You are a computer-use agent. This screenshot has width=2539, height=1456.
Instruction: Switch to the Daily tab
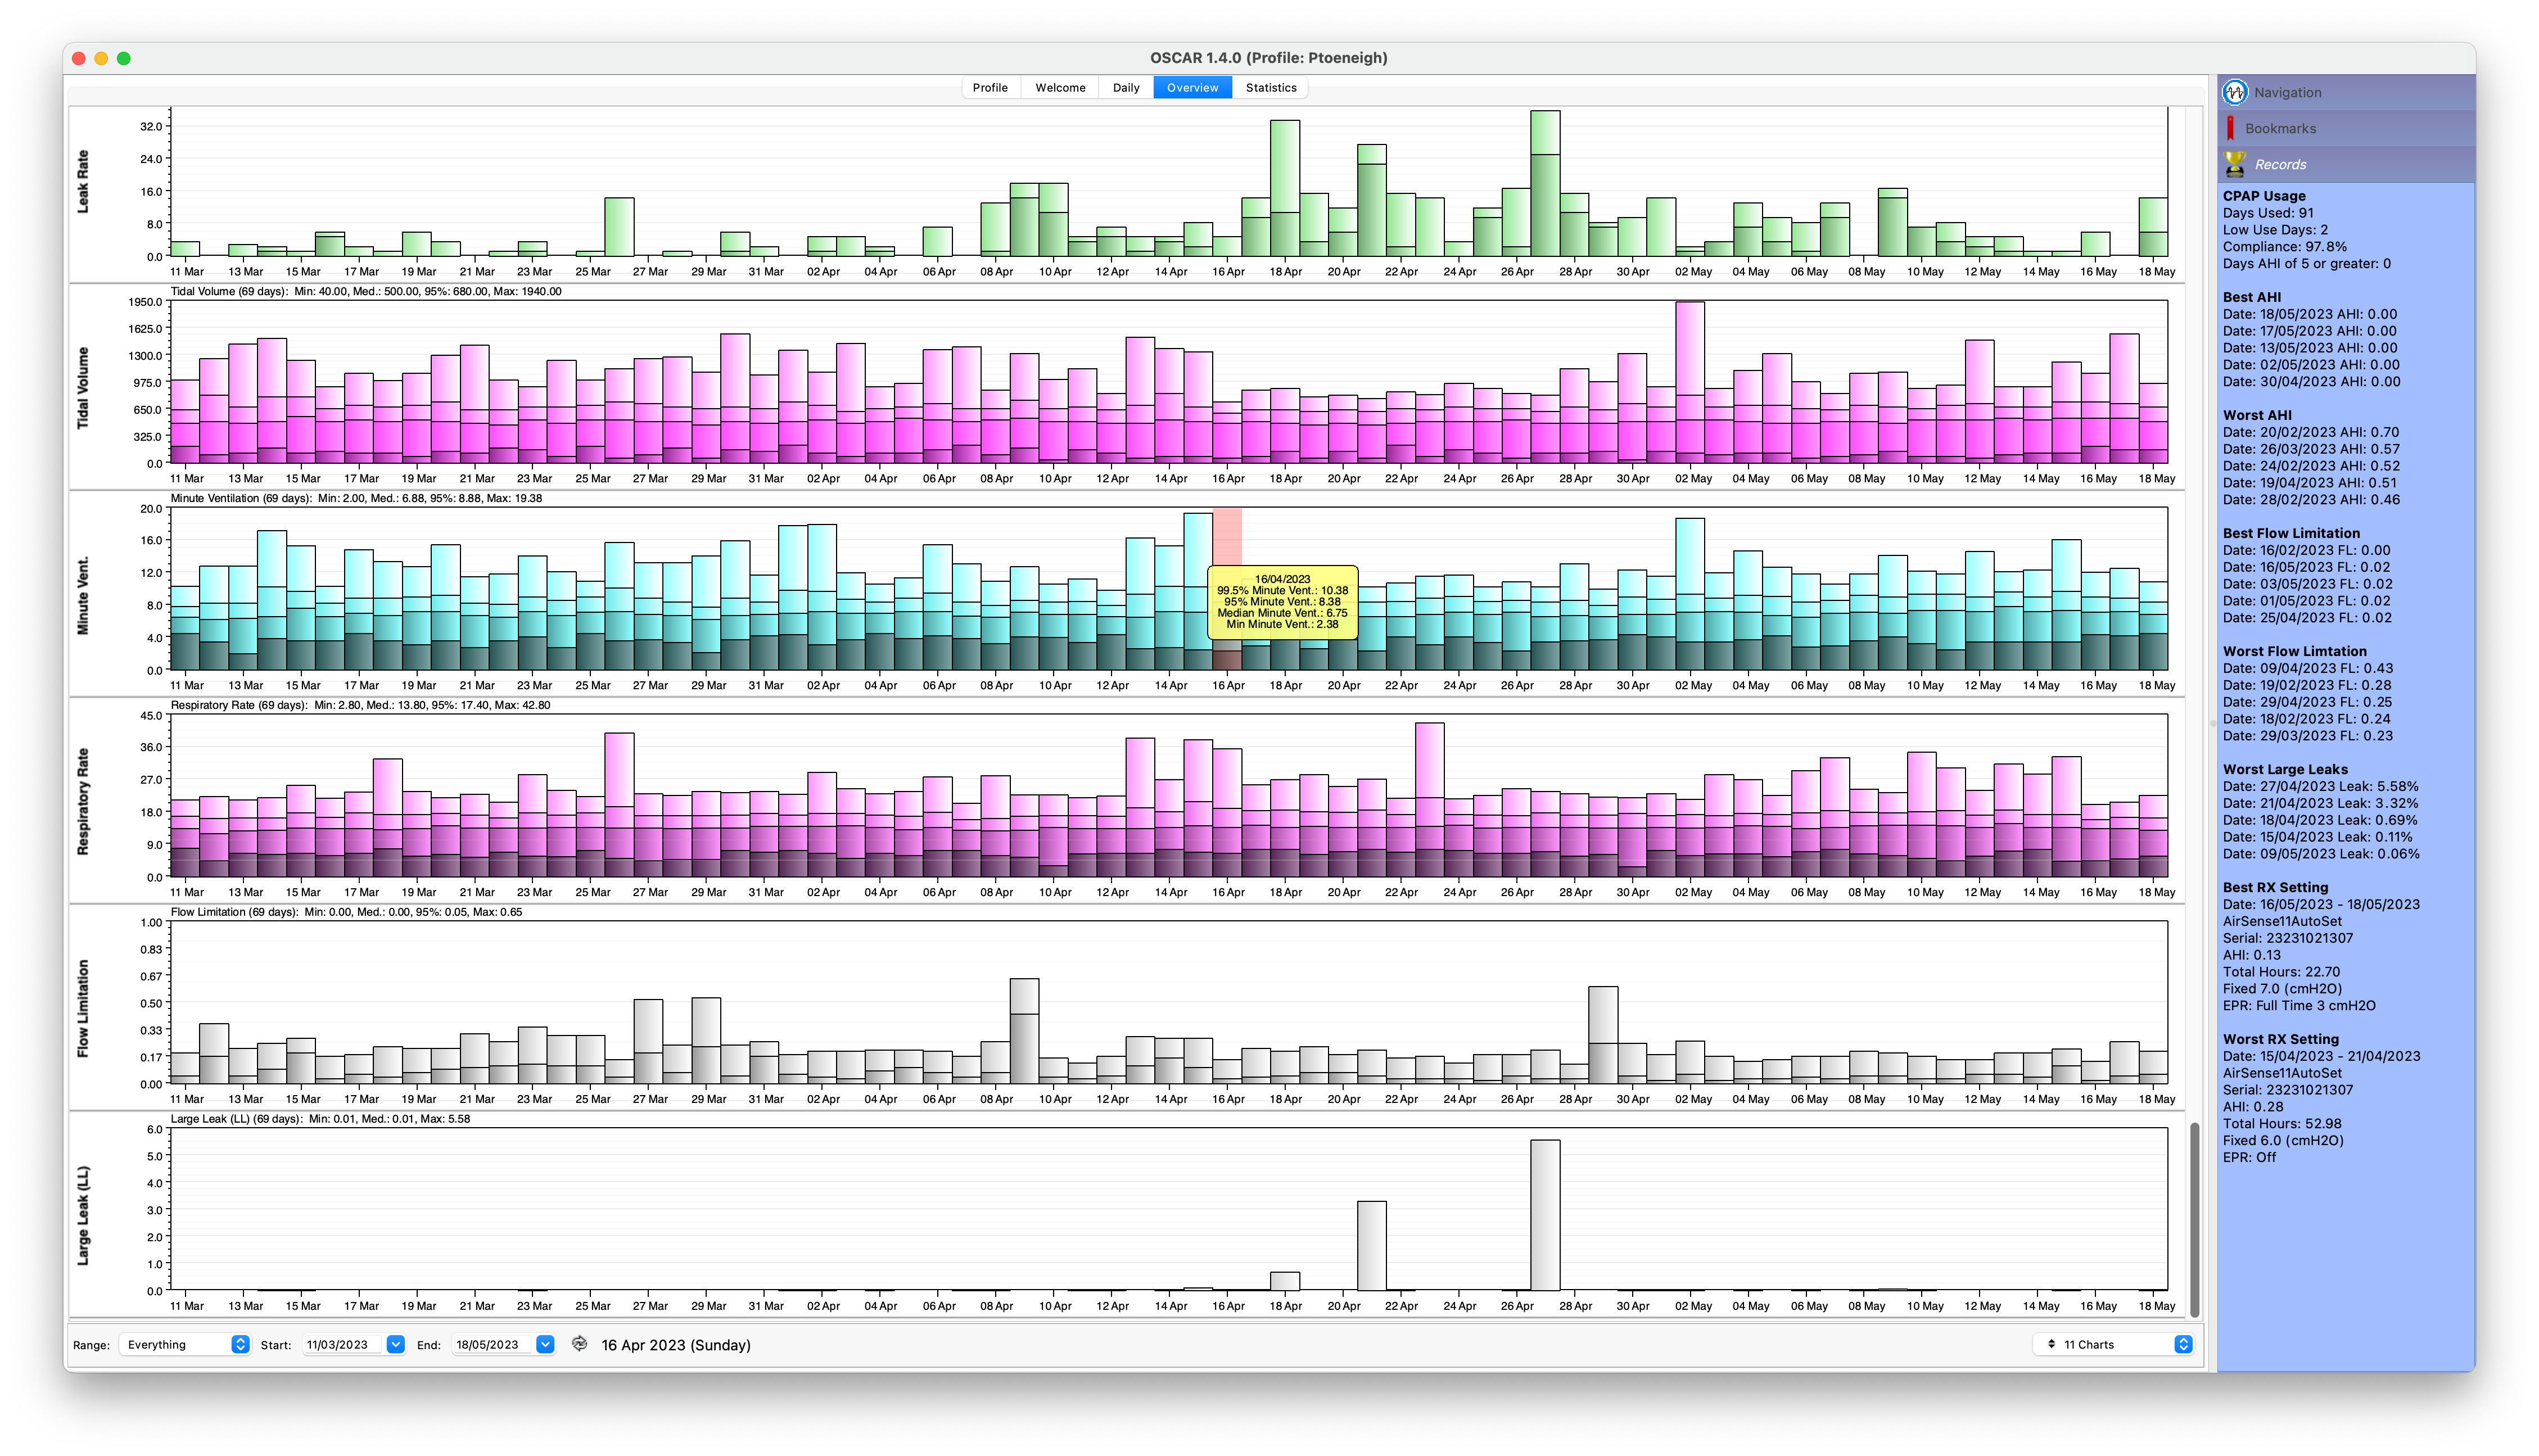pos(1126,88)
